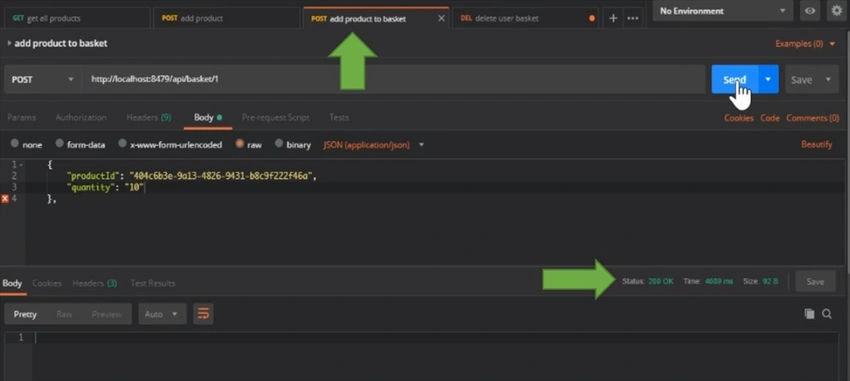Search response with magnifier icon

pos(827,314)
